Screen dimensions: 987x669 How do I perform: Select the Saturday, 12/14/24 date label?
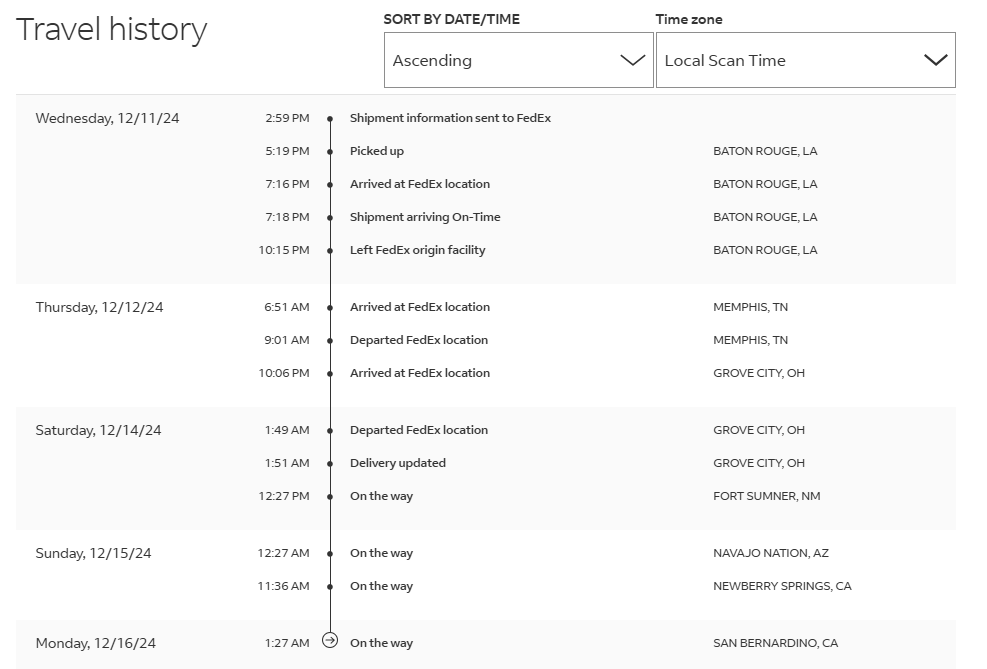[x=98, y=430]
